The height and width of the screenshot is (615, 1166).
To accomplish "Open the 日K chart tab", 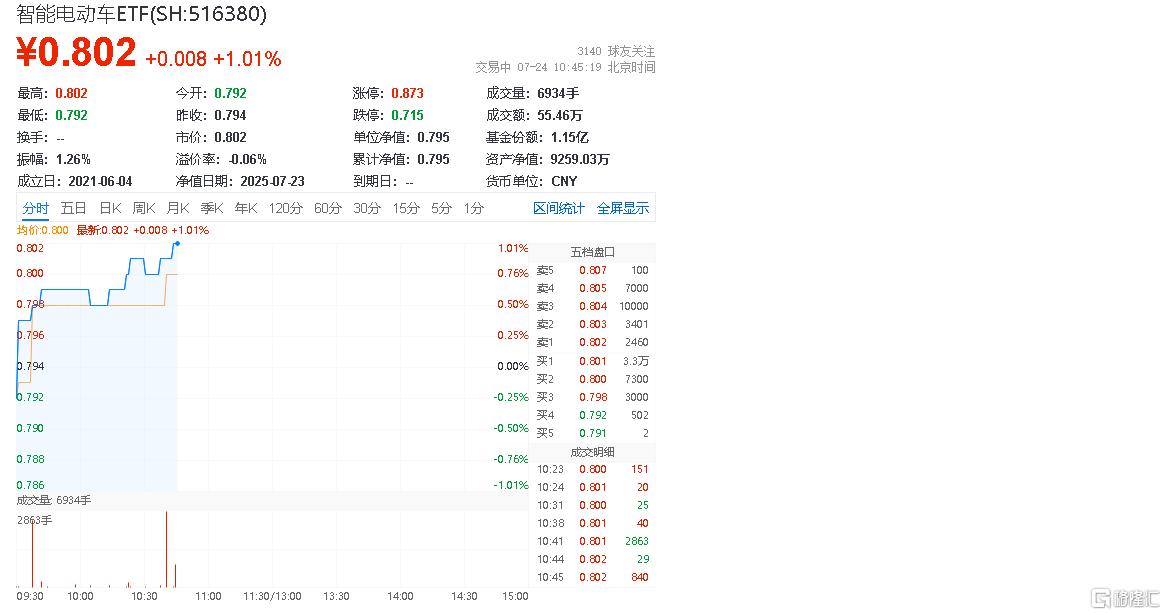I will [x=110, y=208].
